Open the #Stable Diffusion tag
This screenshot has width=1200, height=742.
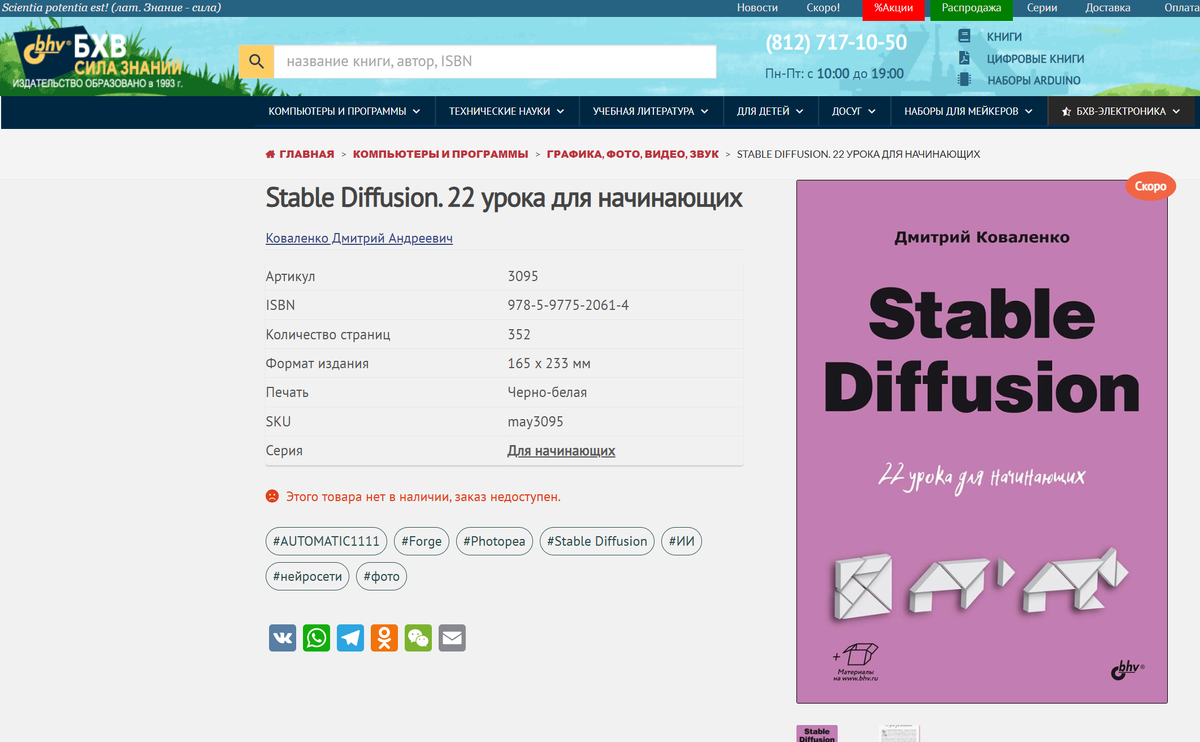point(597,541)
